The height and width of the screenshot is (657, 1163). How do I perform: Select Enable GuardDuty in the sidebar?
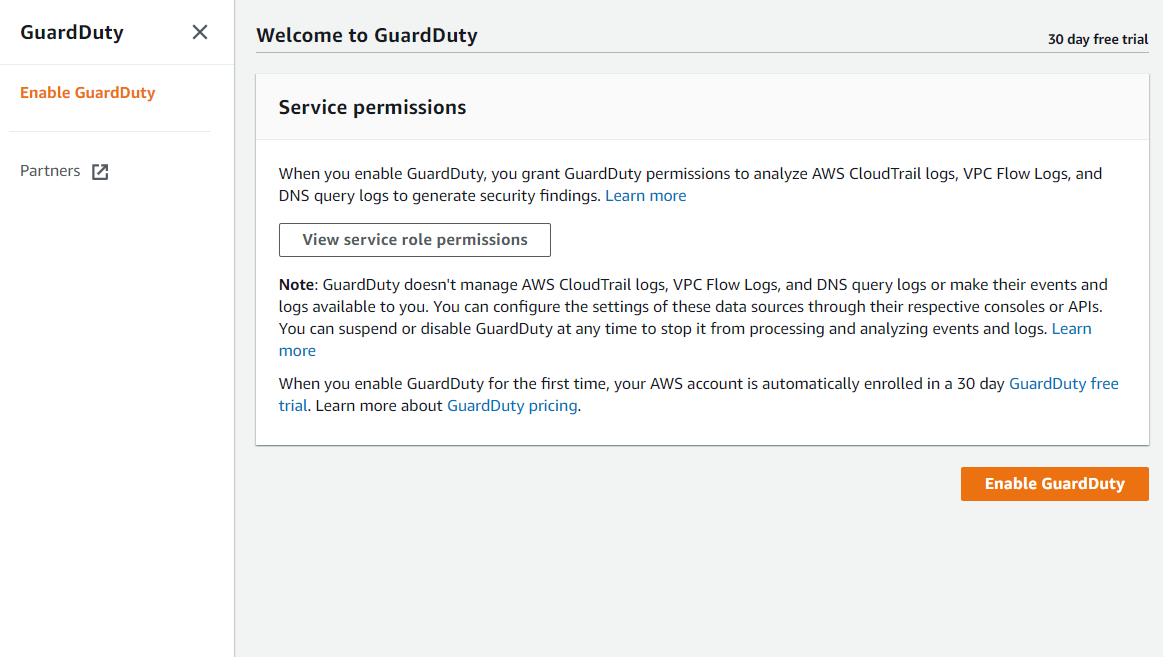88,93
